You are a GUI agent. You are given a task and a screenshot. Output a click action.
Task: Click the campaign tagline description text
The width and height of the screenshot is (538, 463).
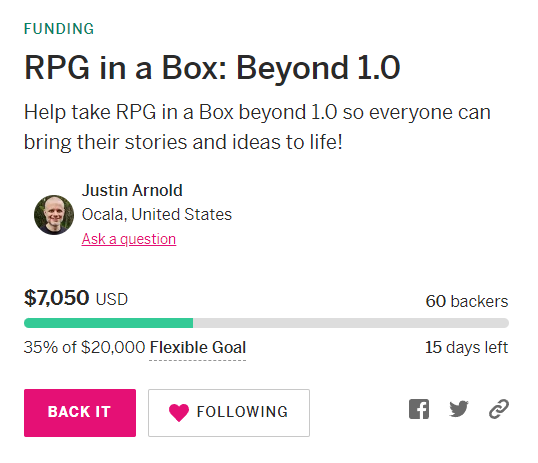click(x=257, y=127)
